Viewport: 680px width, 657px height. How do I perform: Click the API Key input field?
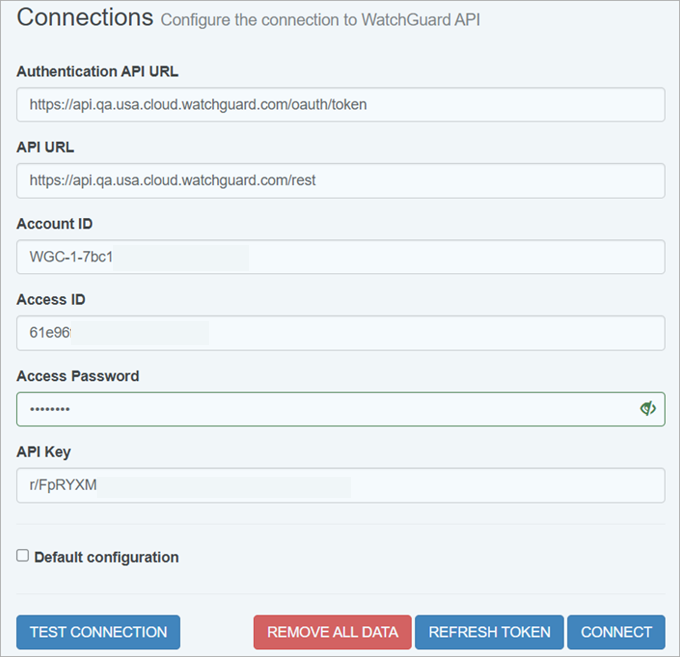point(340,486)
